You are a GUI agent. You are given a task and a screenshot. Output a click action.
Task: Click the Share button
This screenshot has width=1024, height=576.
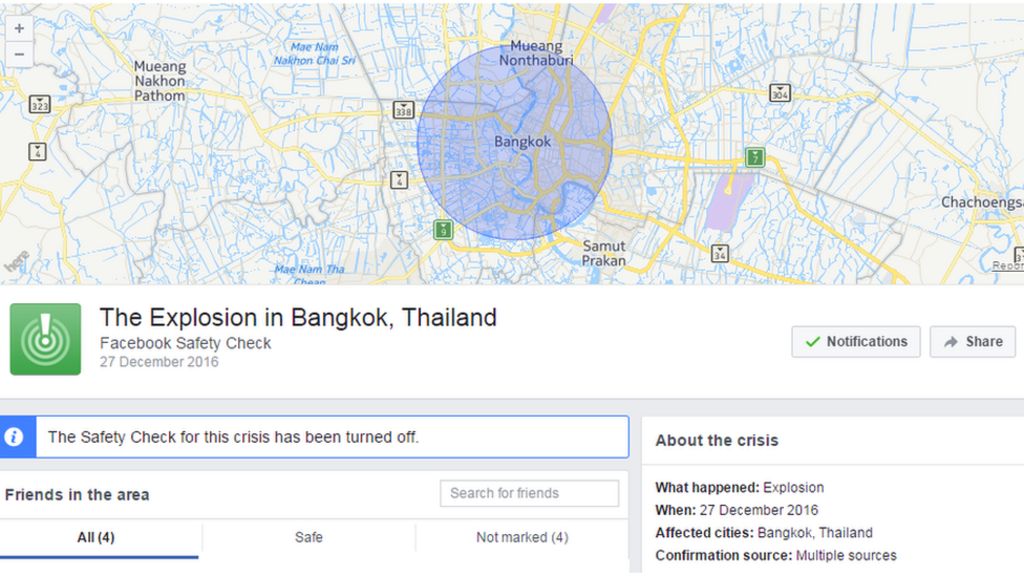972,341
